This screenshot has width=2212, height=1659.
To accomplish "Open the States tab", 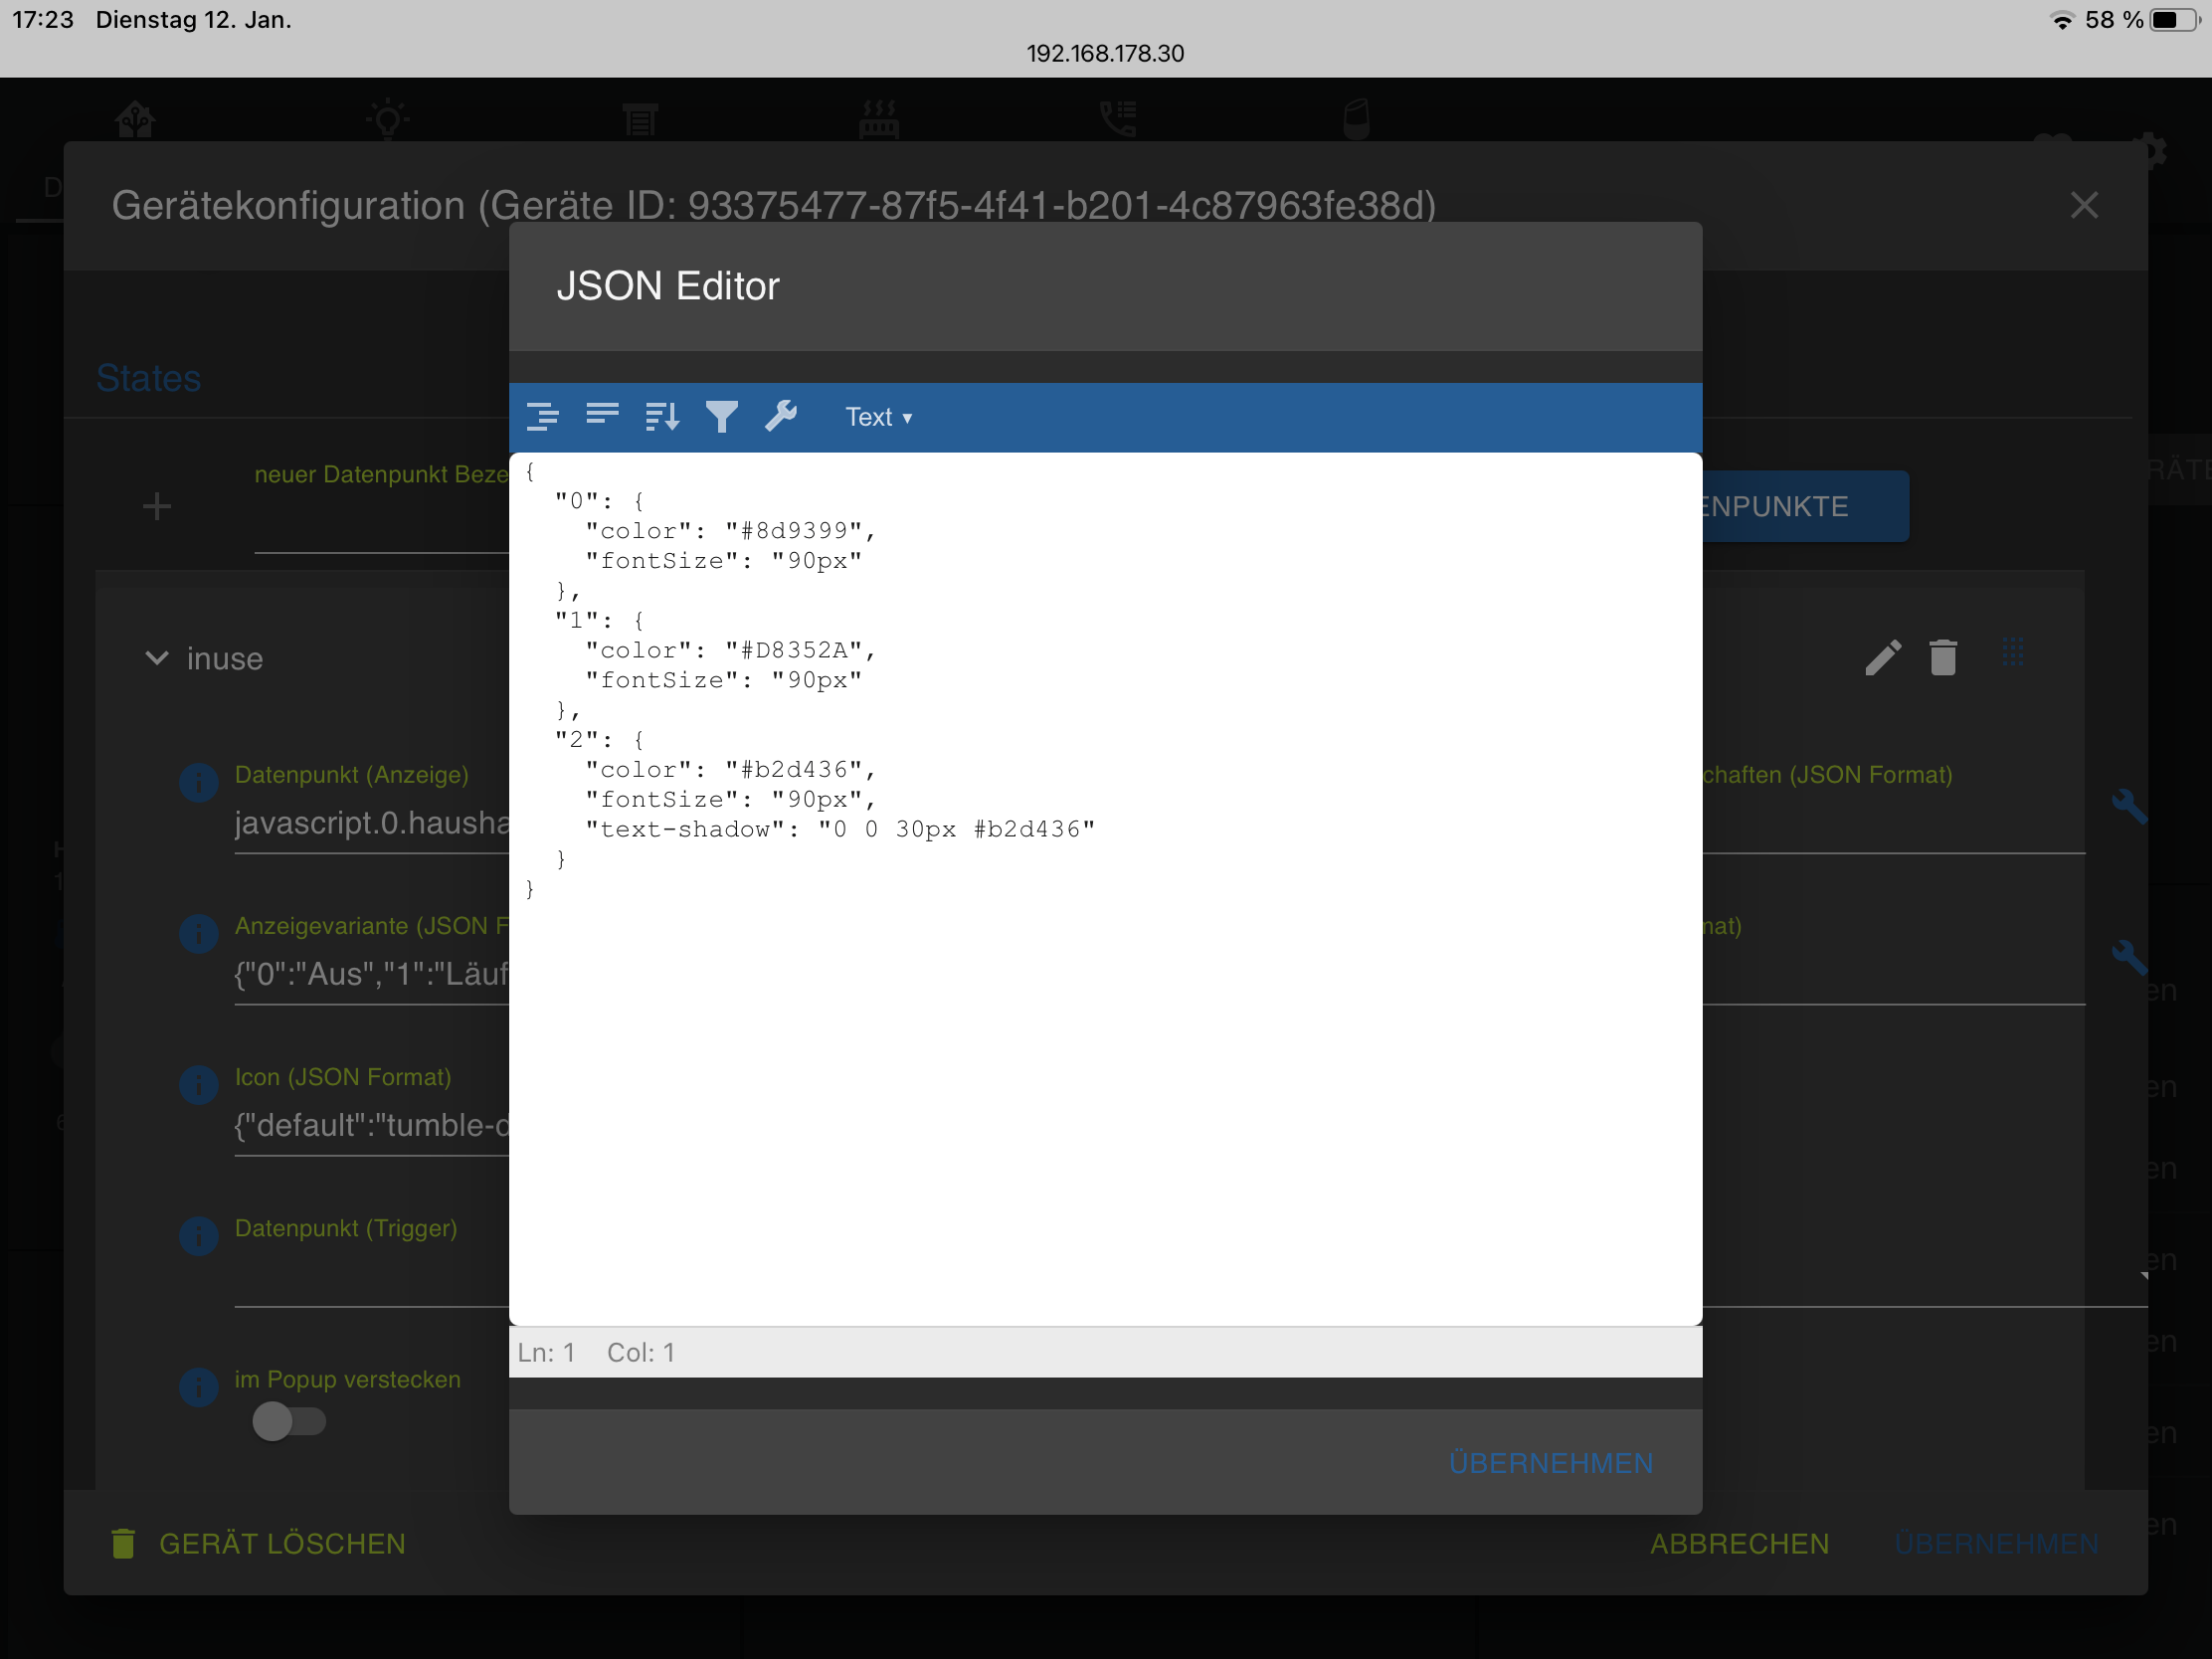I will [x=149, y=379].
